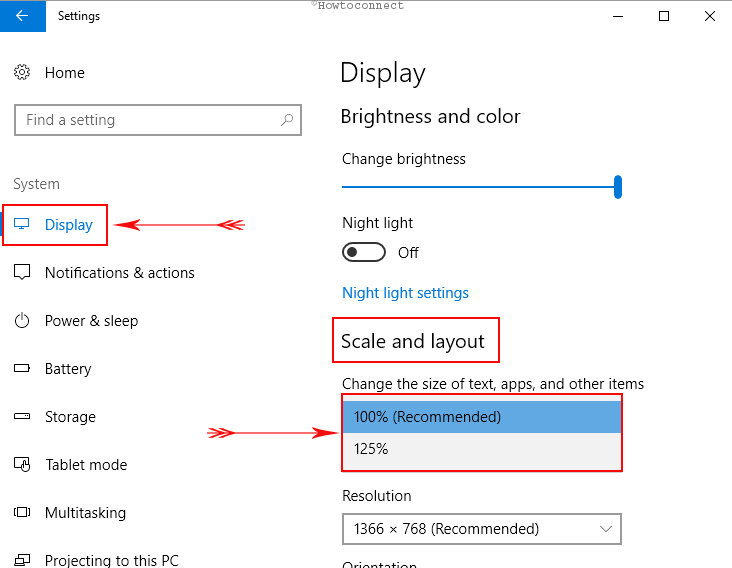Click the Power & sleep icon
The height and width of the screenshot is (568, 732).
pyautogui.click(x=23, y=321)
